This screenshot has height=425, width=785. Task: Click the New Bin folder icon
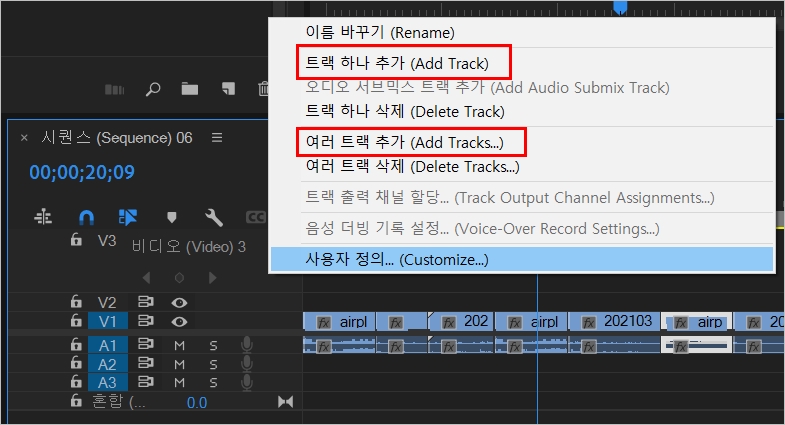point(190,89)
